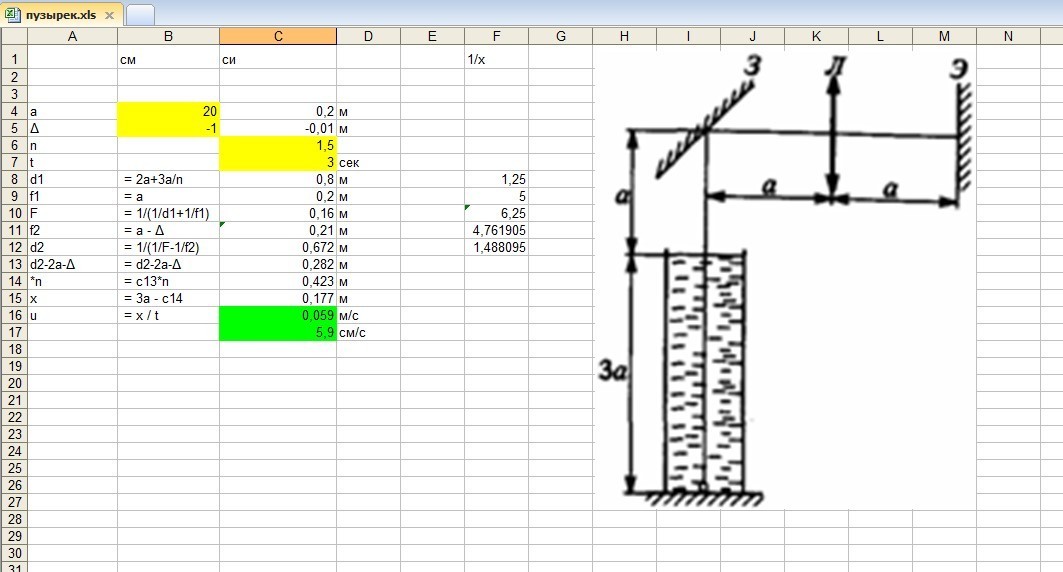Click cell with text '= 3a - c14'
The height and width of the screenshot is (572, 1063).
coord(168,298)
